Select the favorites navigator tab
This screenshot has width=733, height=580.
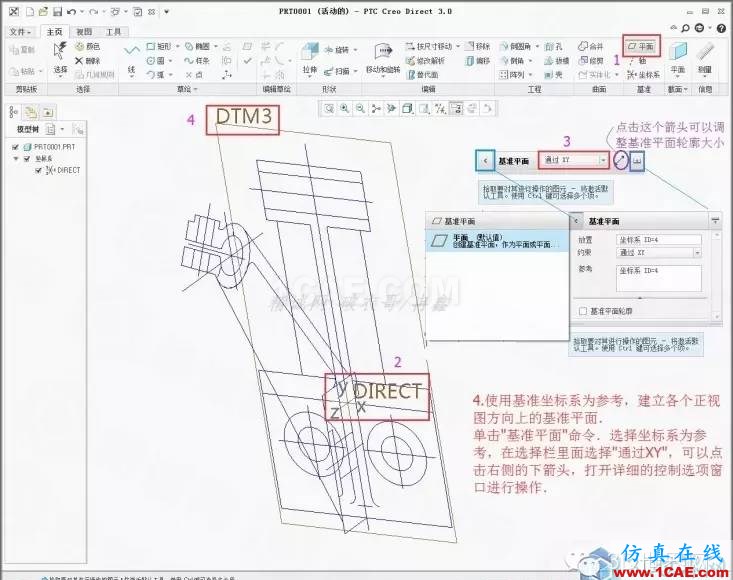48,112
